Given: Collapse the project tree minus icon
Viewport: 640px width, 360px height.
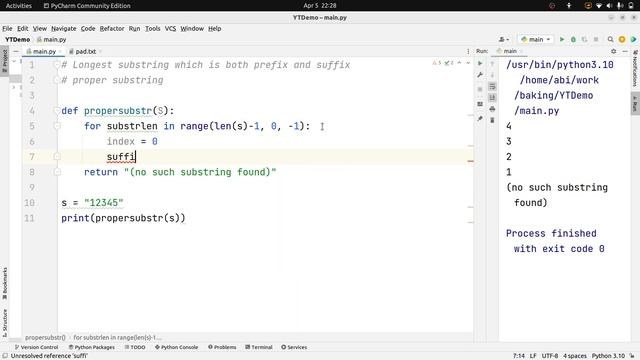Looking at the screenshot, I should coord(16,51).
